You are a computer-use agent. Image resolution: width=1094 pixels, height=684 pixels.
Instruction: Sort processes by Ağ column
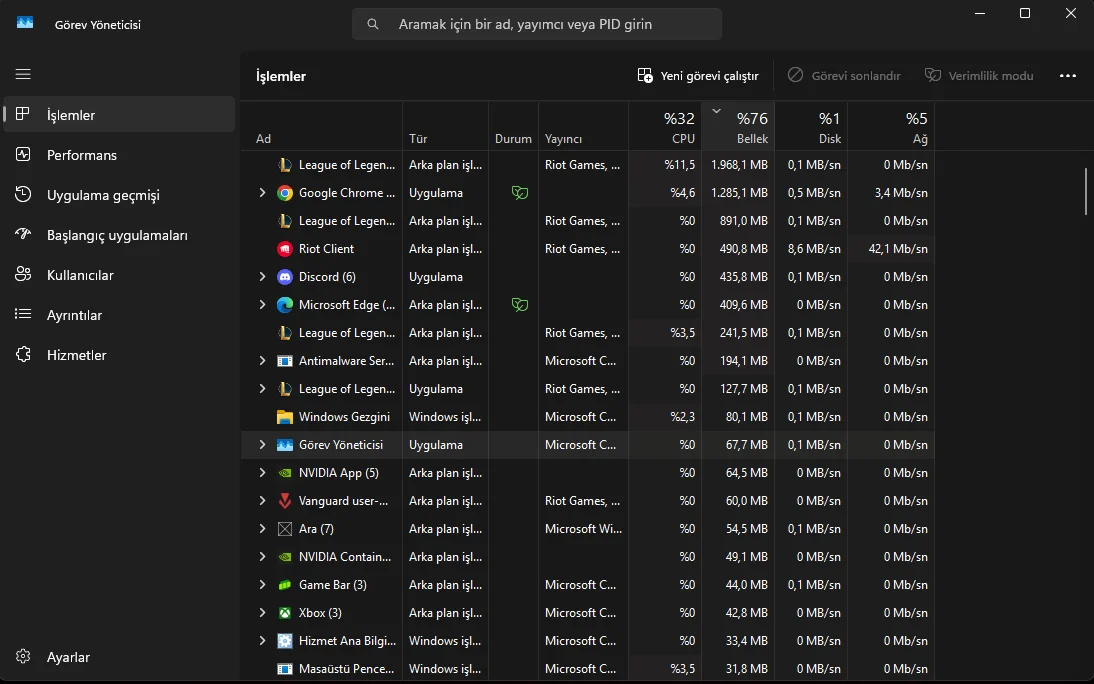pyautogui.click(x=891, y=126)
